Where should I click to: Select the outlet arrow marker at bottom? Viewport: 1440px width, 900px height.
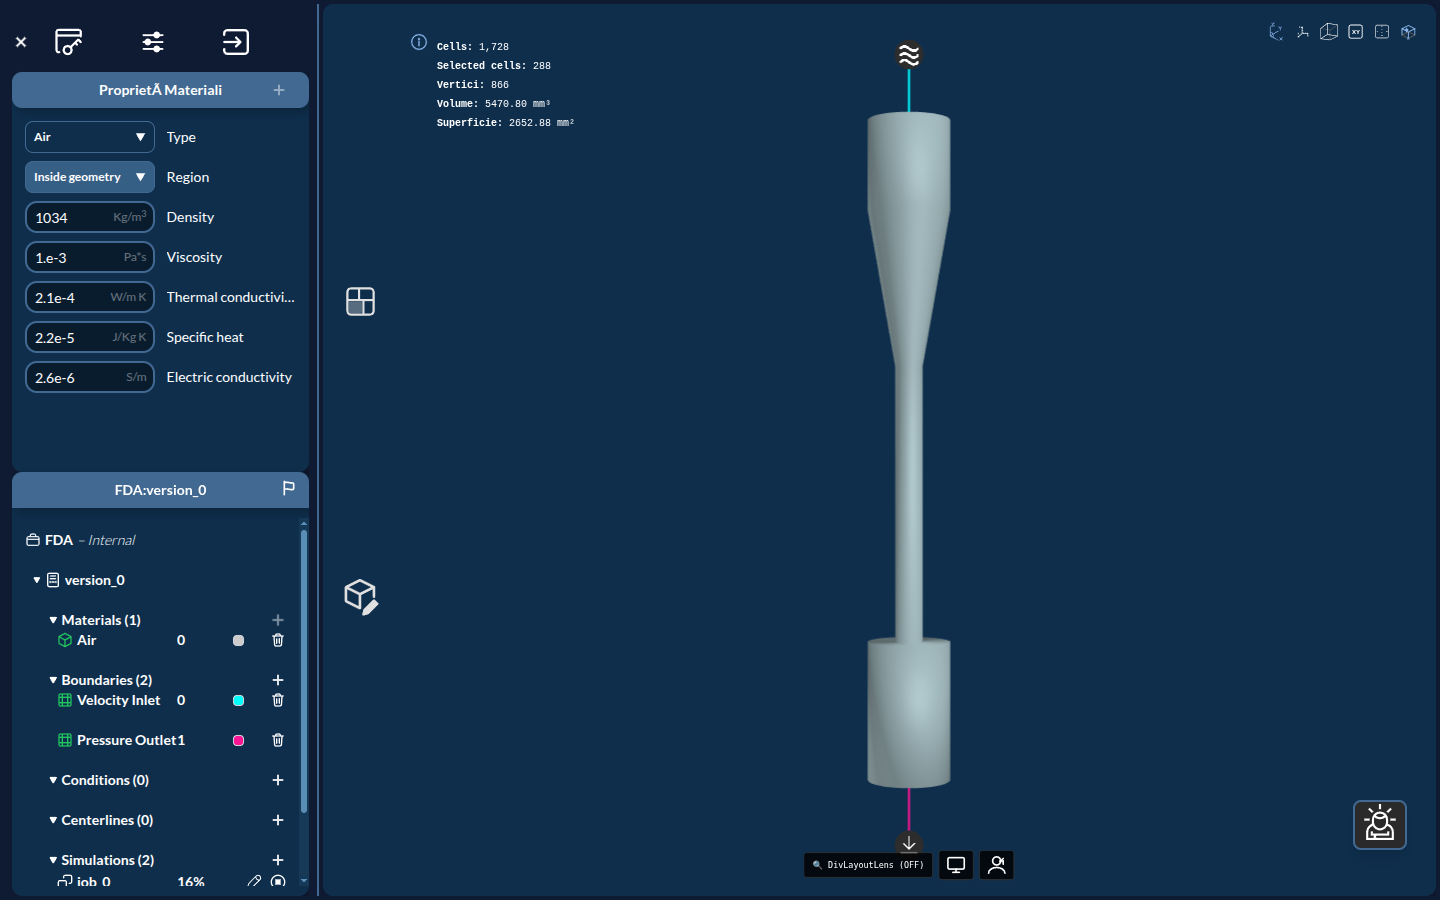(909, 843)
